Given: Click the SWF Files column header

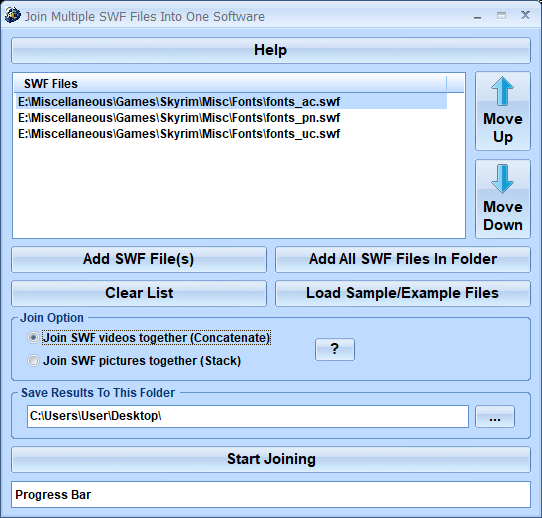Looking at the screenshot, I should click(231, 84).
